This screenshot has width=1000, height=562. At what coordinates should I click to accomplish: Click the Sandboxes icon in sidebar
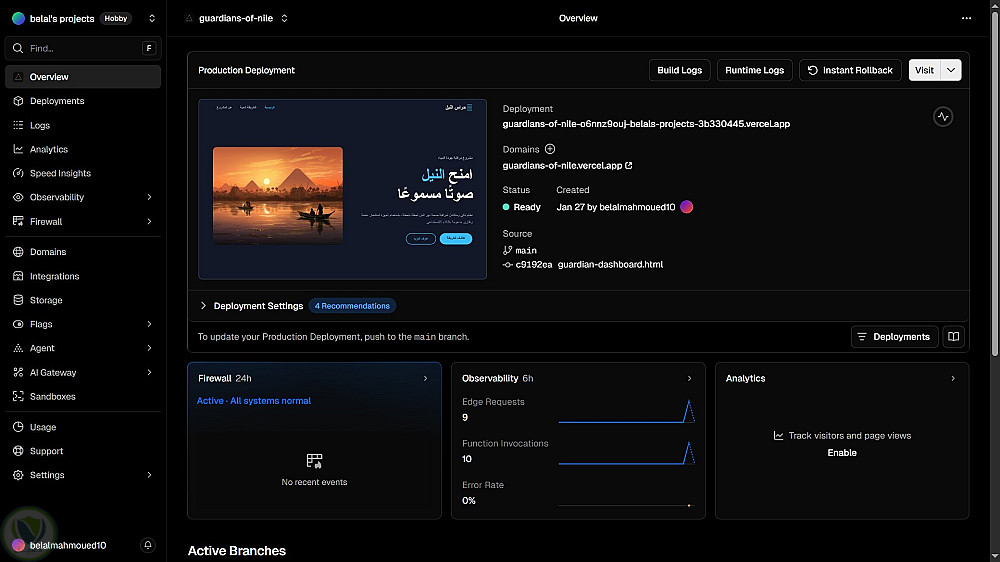(18, 396)
